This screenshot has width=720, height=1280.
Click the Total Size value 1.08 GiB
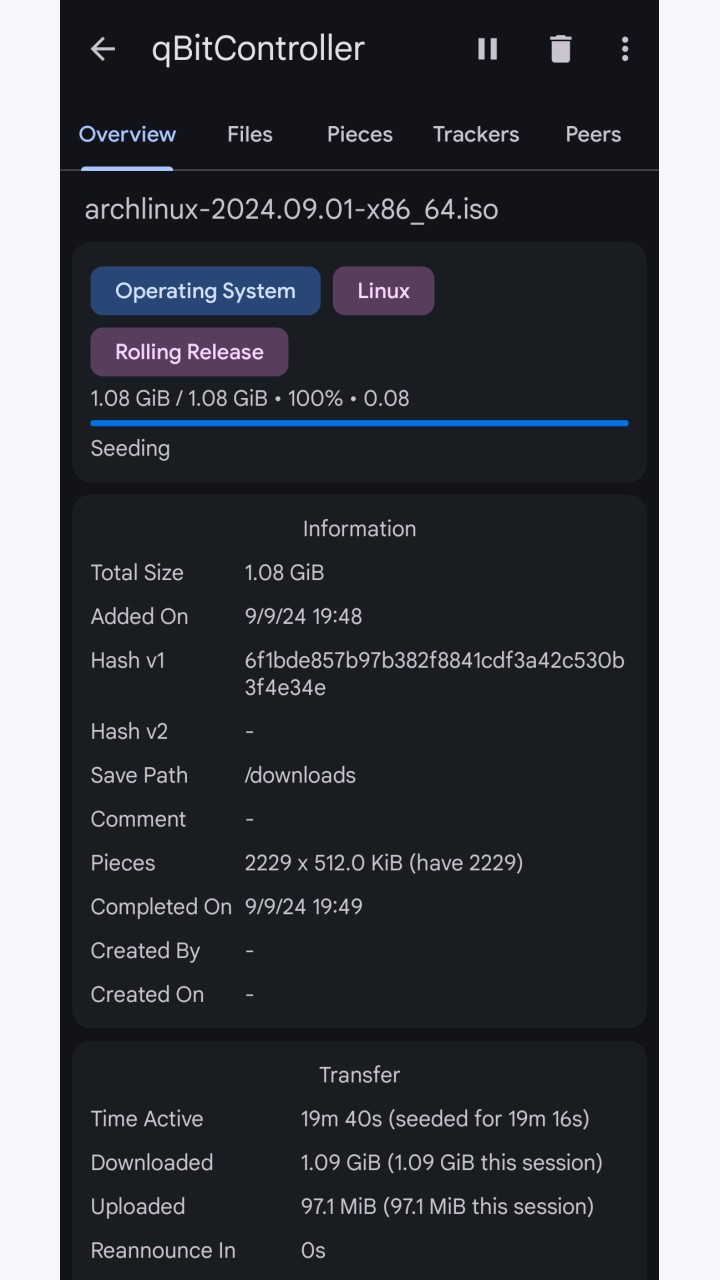[284, 573]
